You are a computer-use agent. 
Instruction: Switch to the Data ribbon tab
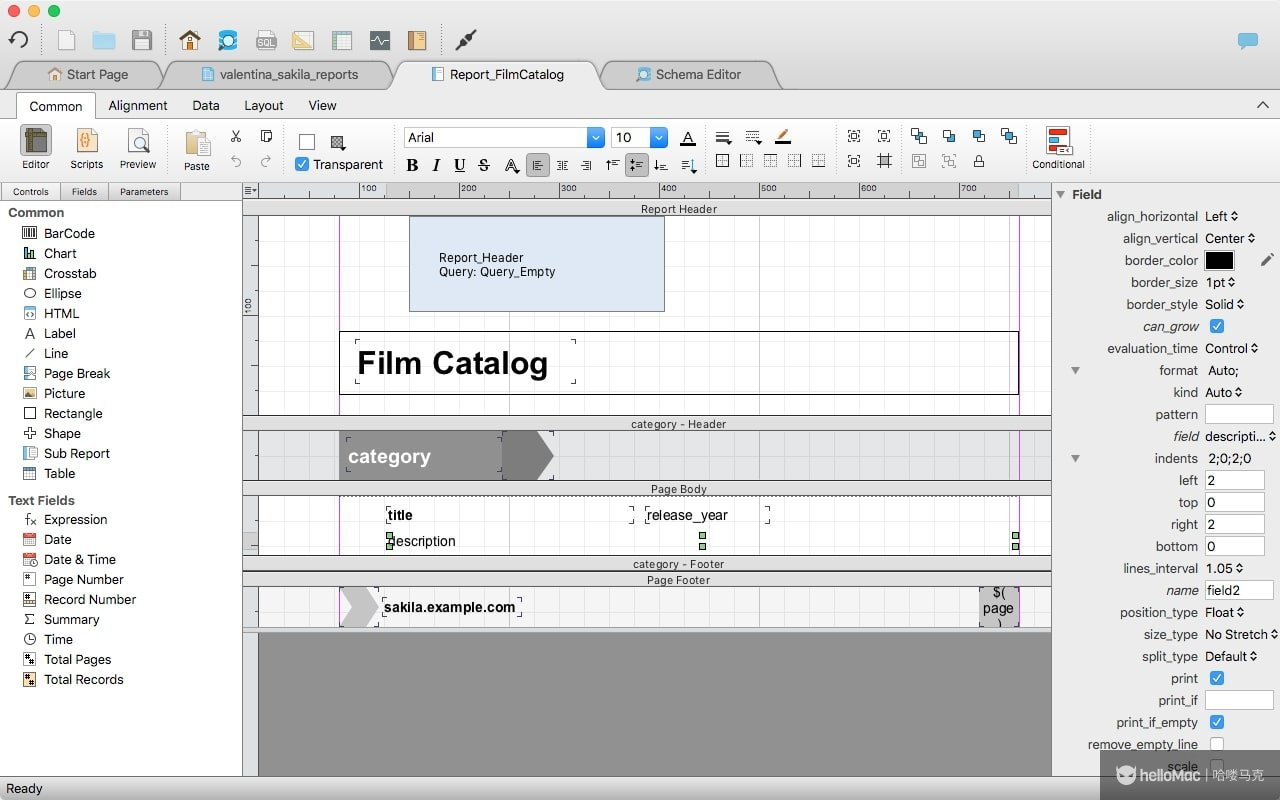tap(206, 105)
